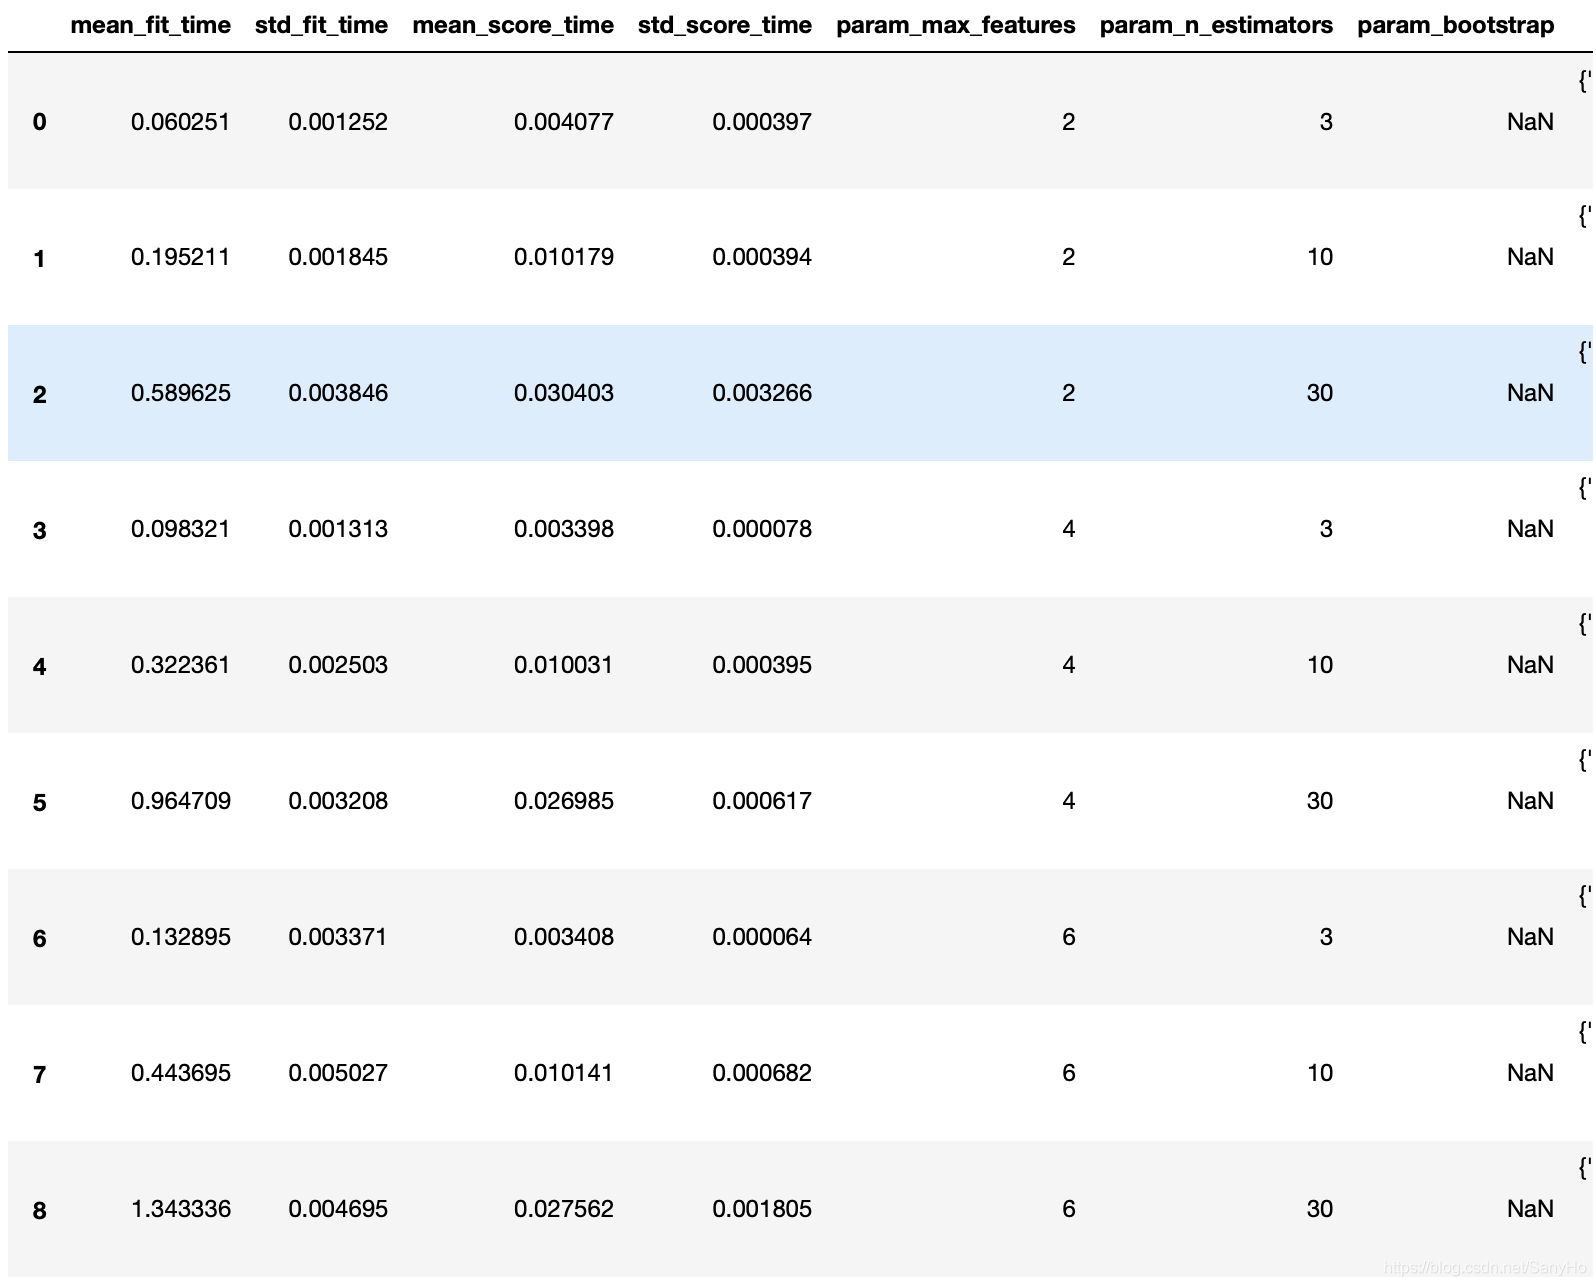Image resolution: width=1596 pixels, height=1286 pixels.
Task: Click mean_score_time value 0.030403
Action: 564,393
